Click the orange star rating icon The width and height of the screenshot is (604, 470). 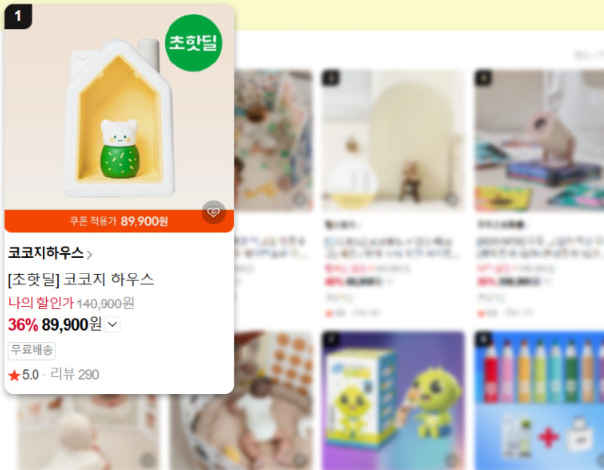[x=14, y=375]
